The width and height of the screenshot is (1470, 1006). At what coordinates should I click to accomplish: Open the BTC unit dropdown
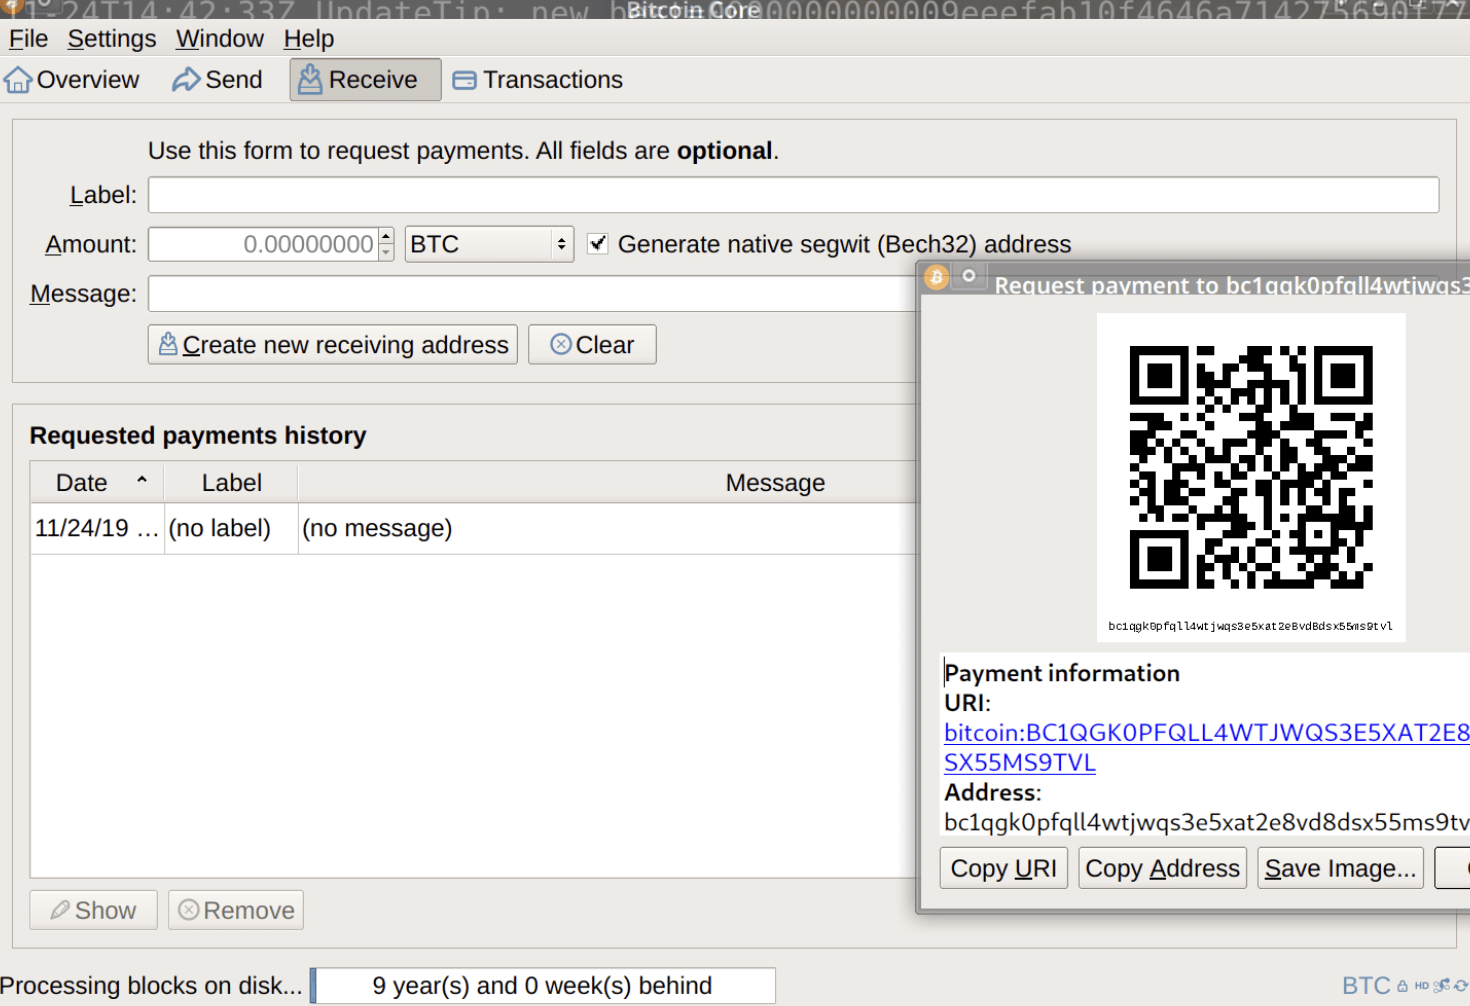coord(489,245)
